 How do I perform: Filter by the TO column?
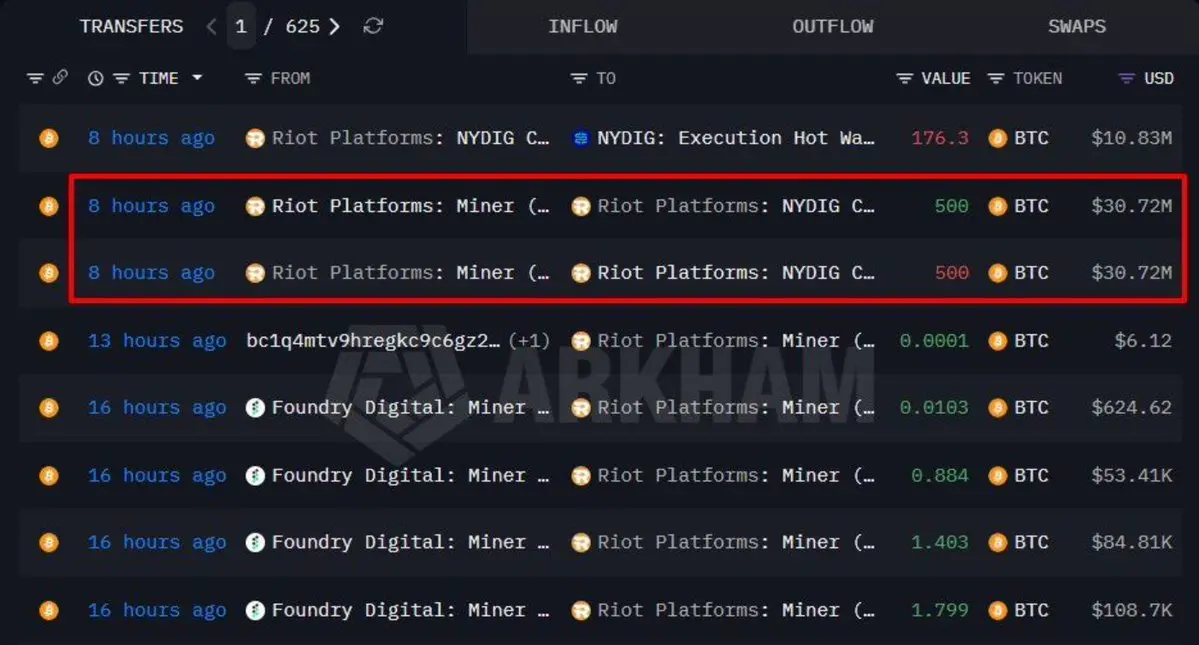tap(579, 78)
